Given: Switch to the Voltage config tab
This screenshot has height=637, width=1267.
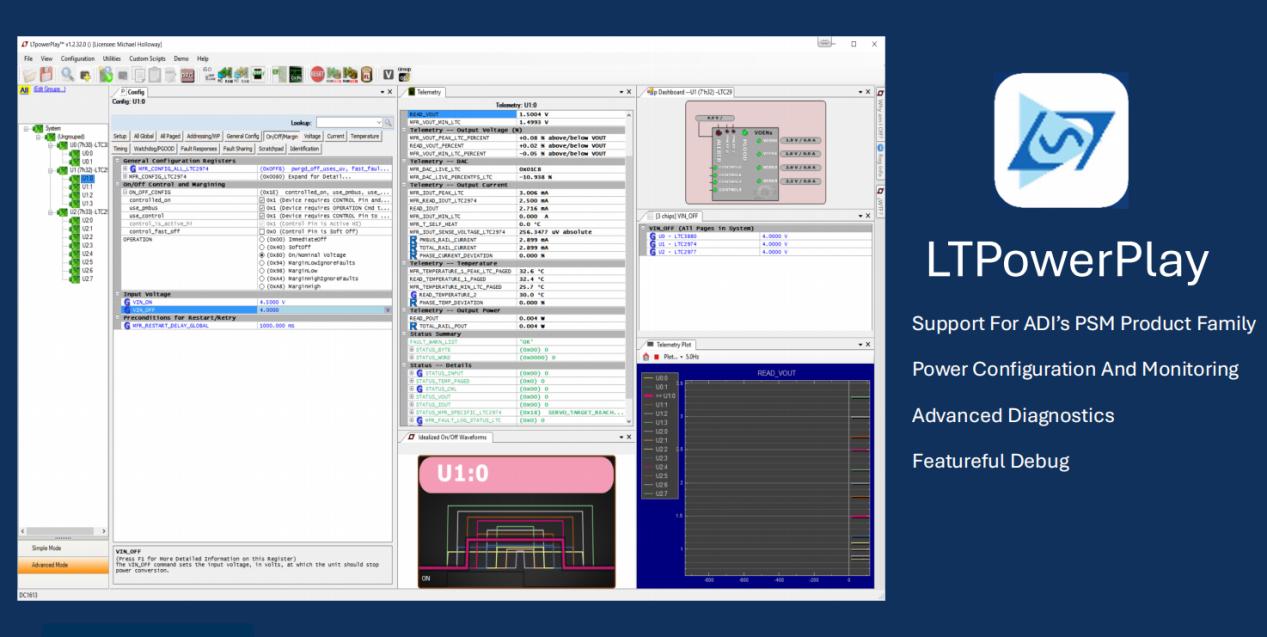Looking at the screenshot, I should tap(312, 136).
